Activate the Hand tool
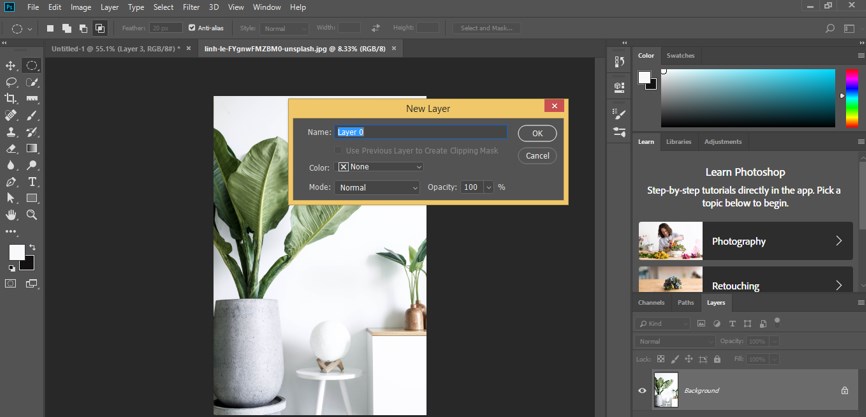Screen dimensions: 866x417 pyautogui.click(x=11, y=214)
